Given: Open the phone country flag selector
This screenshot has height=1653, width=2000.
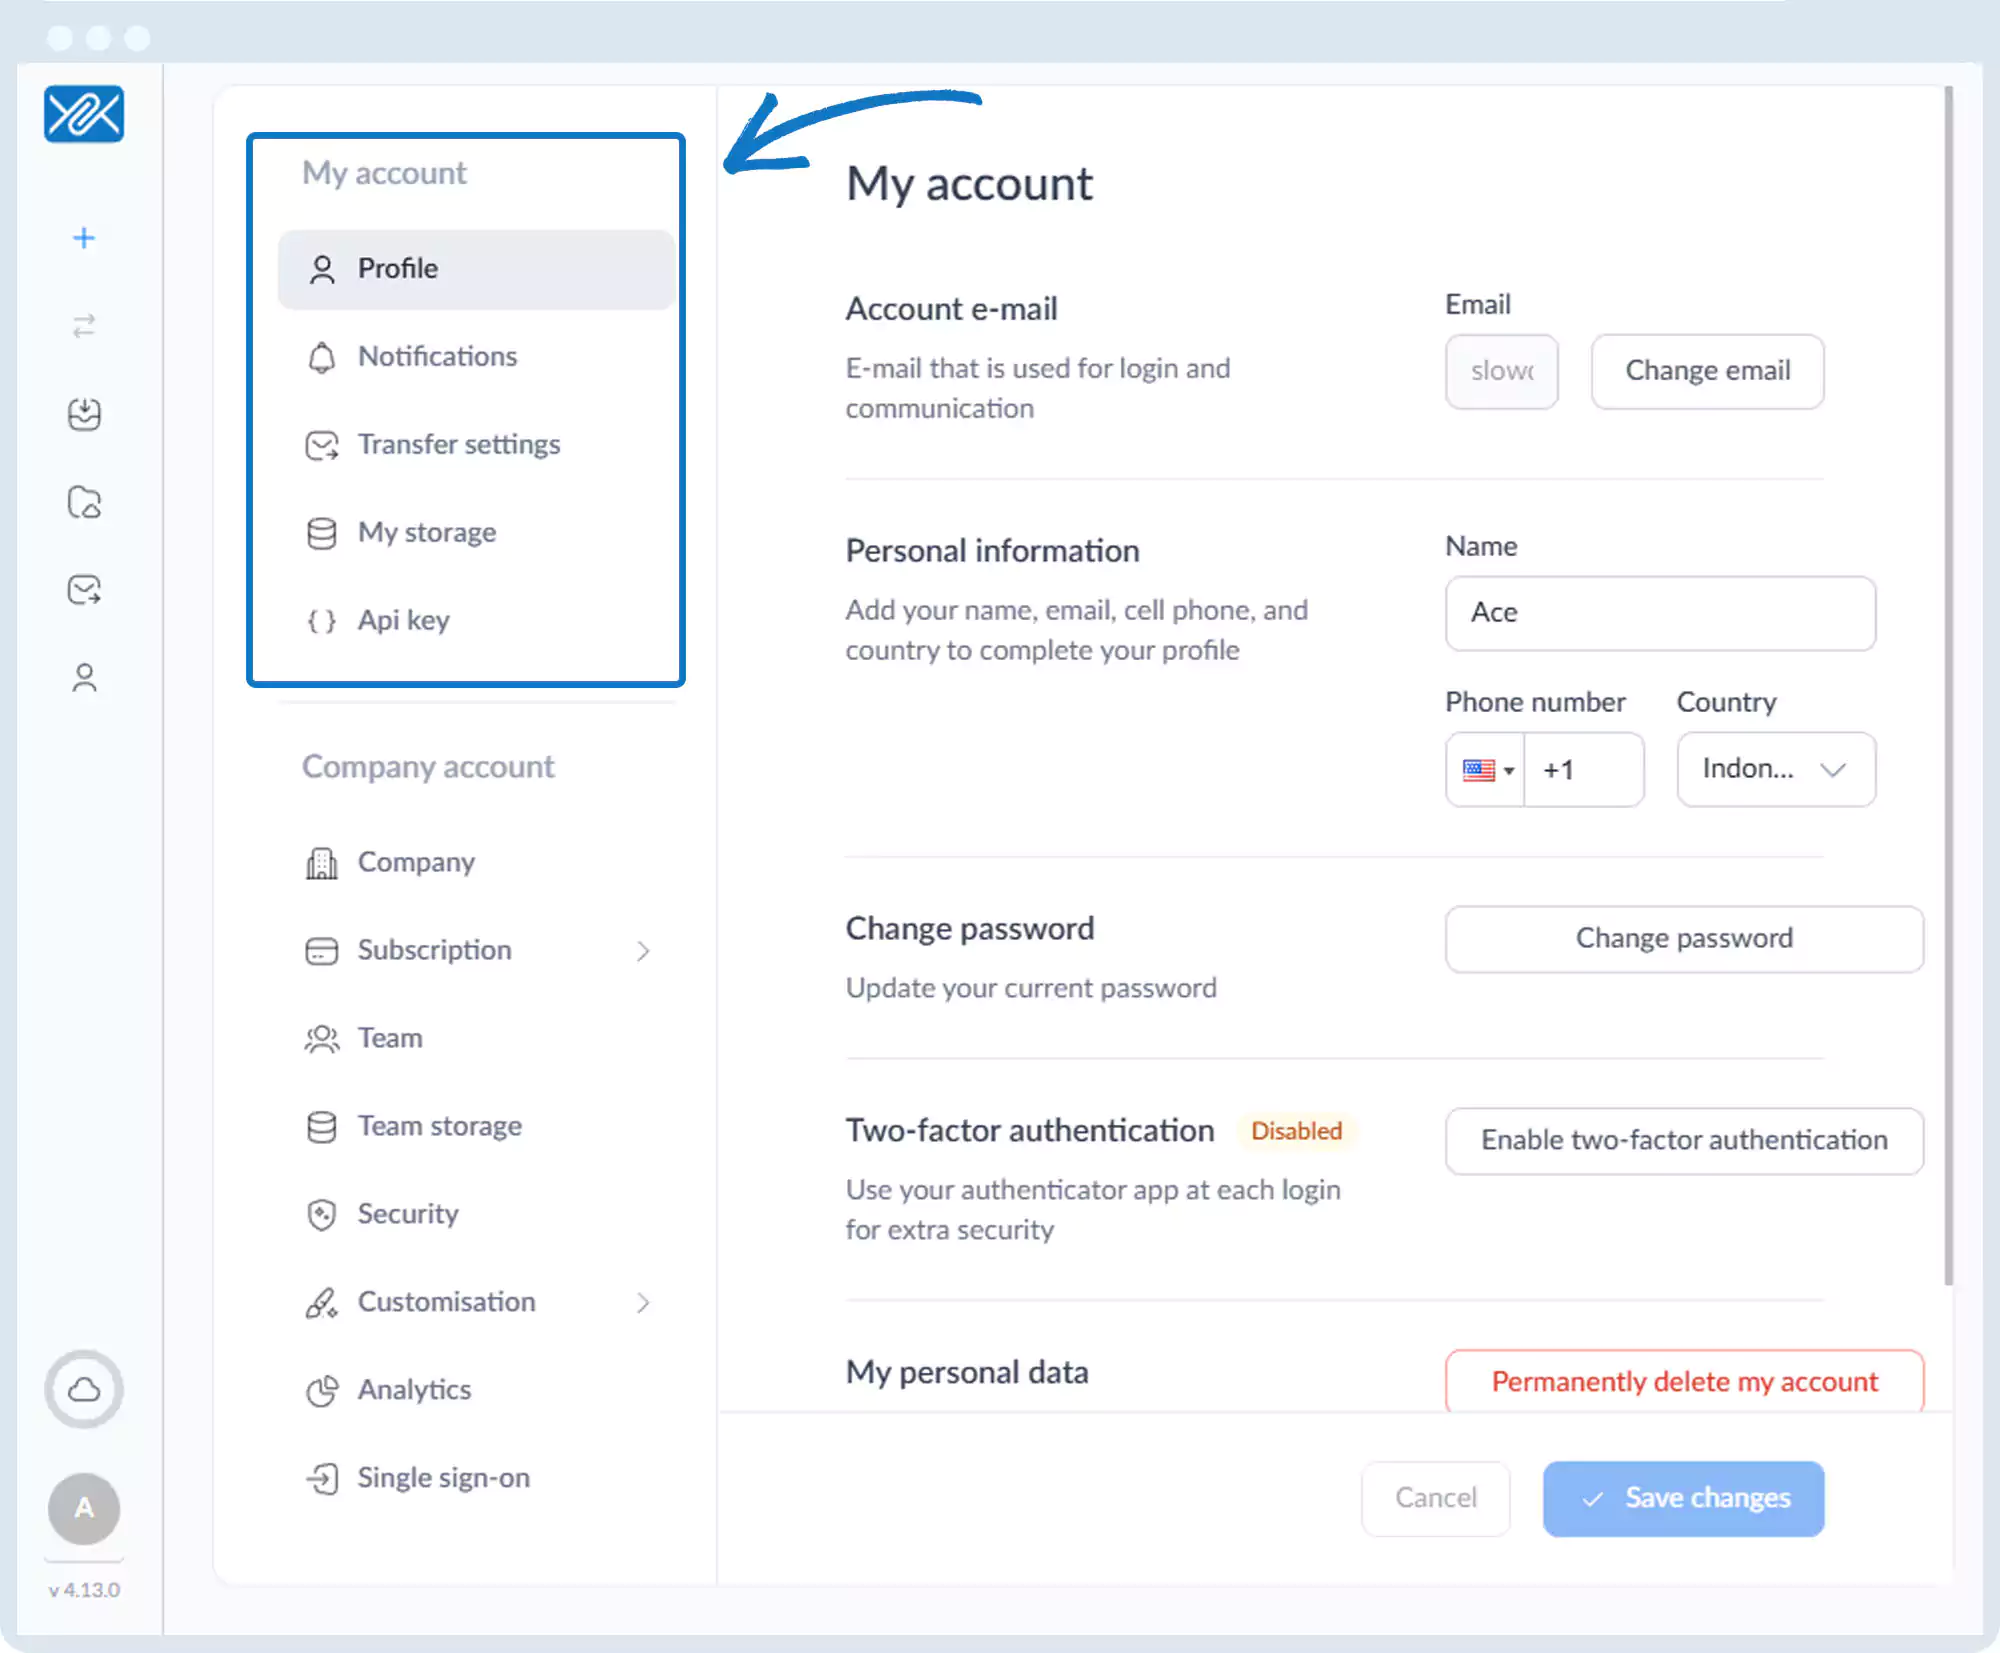Looking at the screenshot, I should pyautogui.click(x=1486, y=770).
